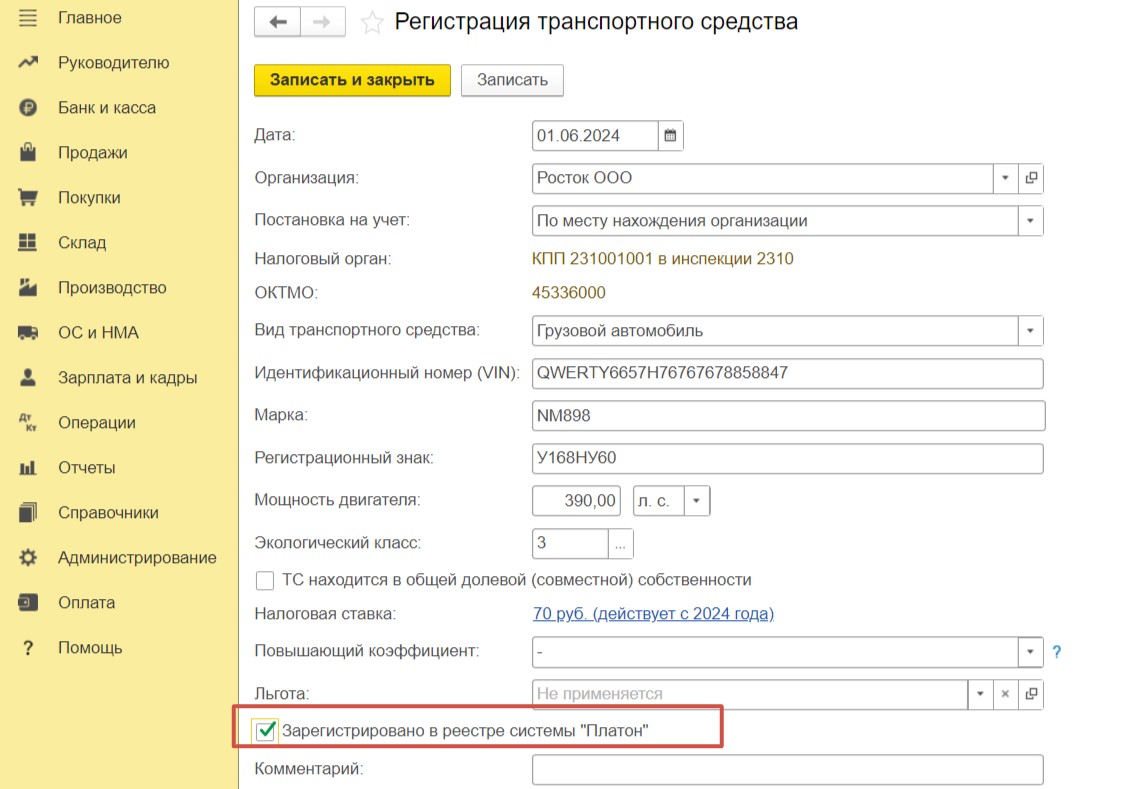Go back with the left arrow button
1123x789 pixels.
(x=278, y=21)
